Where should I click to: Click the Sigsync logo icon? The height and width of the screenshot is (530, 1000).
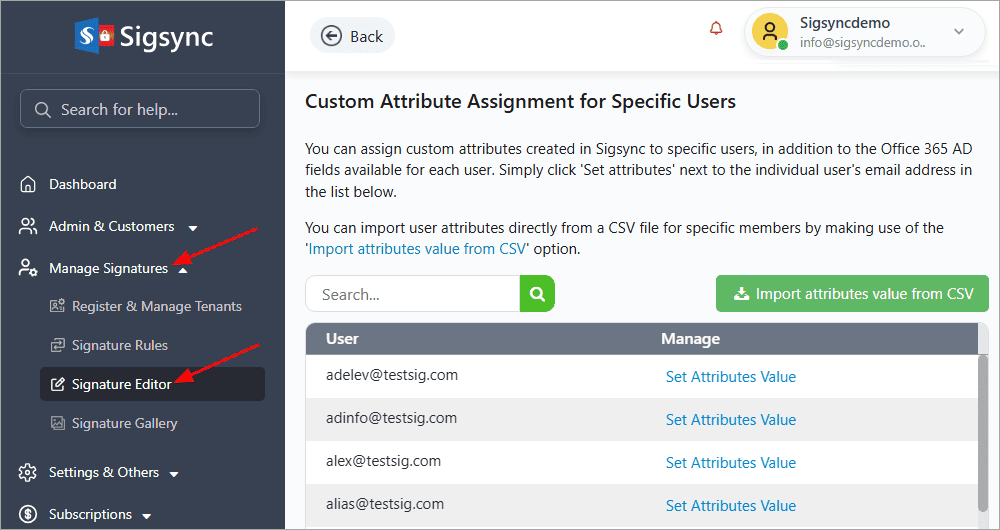click(x=95, y=37)
